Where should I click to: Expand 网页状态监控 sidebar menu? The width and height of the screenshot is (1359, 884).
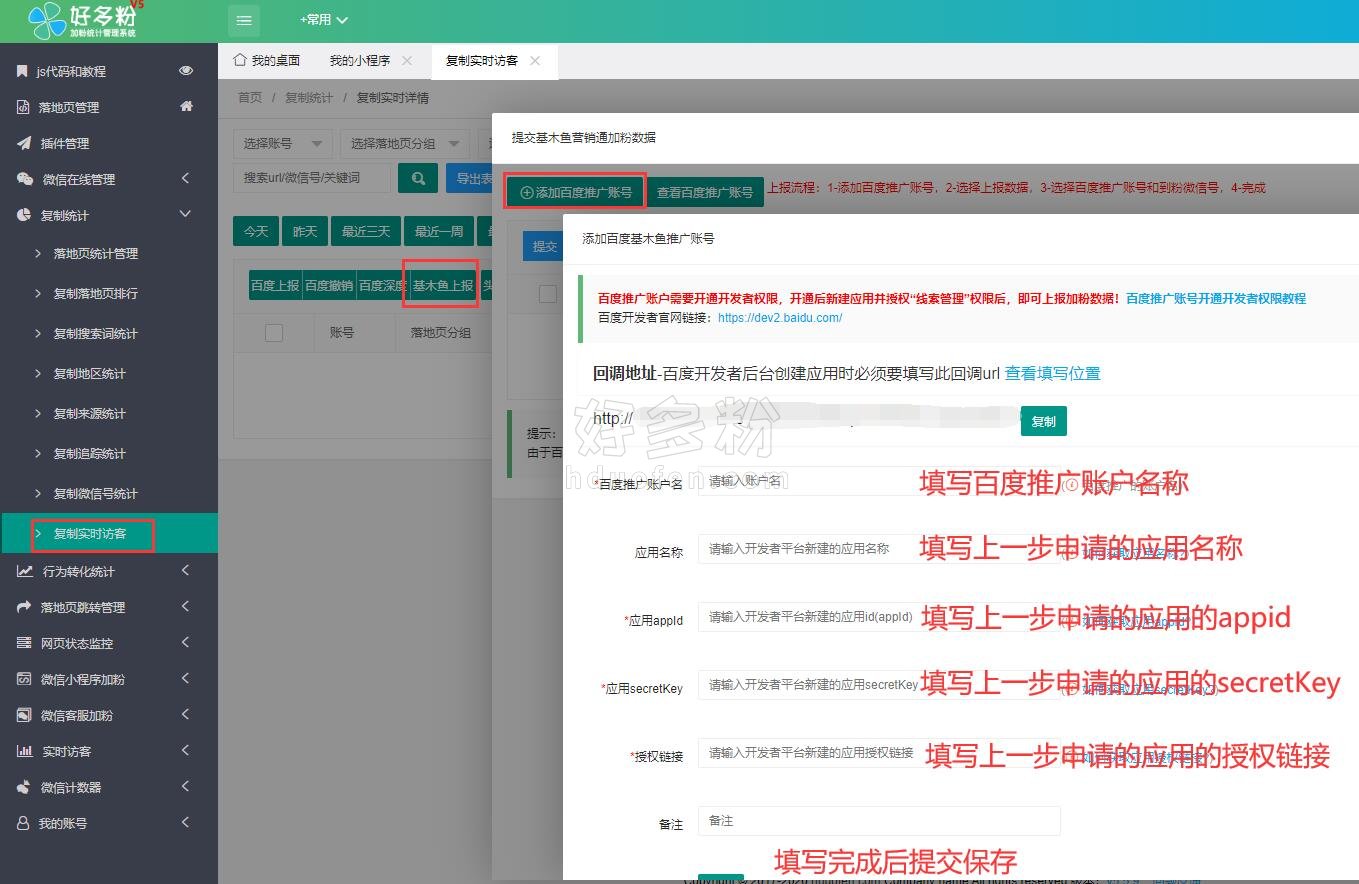click(x=109, y=643)
